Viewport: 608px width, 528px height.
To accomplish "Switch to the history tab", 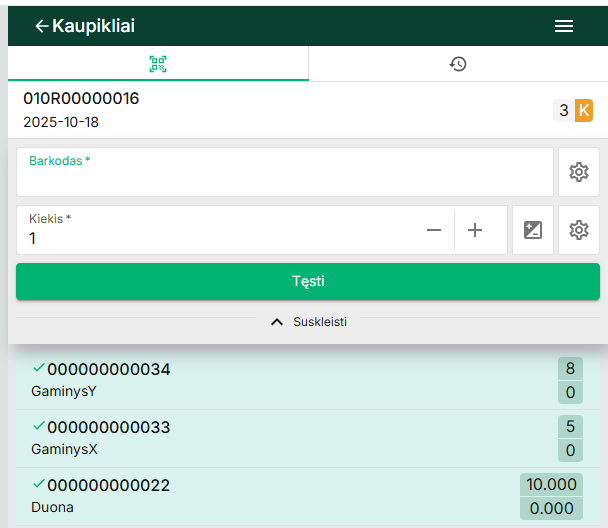I will point(458,64).
